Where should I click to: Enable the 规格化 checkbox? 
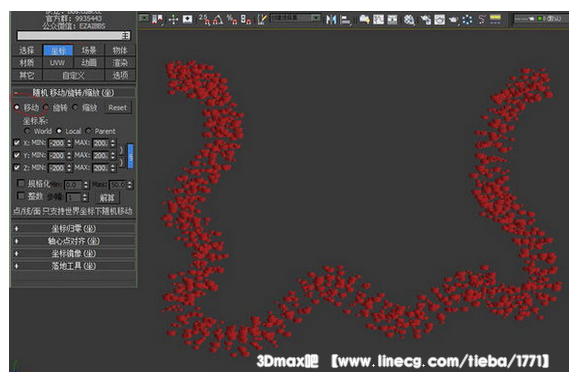pyautogui.click(x=21, y=184)
